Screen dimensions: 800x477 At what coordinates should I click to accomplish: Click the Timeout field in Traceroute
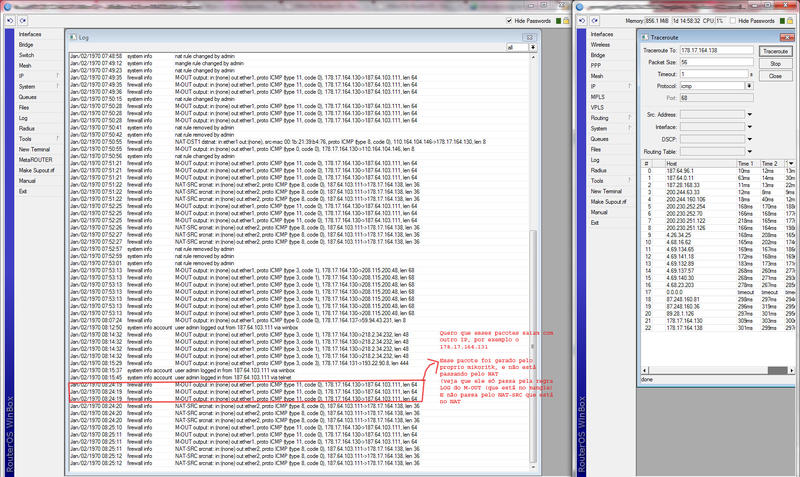(x=714, y=74)
